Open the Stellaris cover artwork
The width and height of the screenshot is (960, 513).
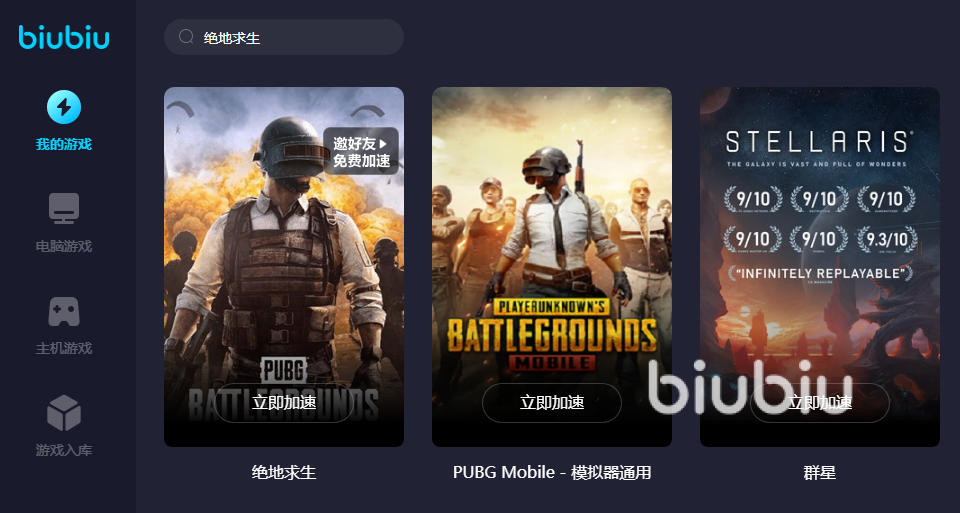click(x=820, y=267)
